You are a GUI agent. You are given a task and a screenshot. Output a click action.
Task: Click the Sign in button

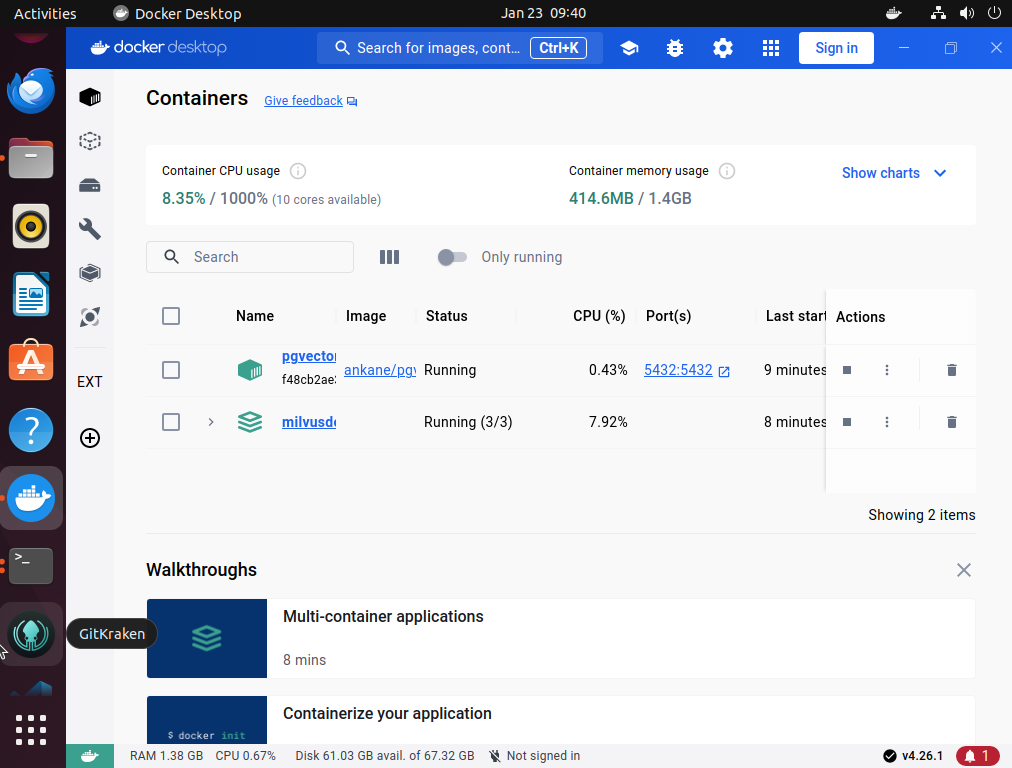(x=836, y=48)
